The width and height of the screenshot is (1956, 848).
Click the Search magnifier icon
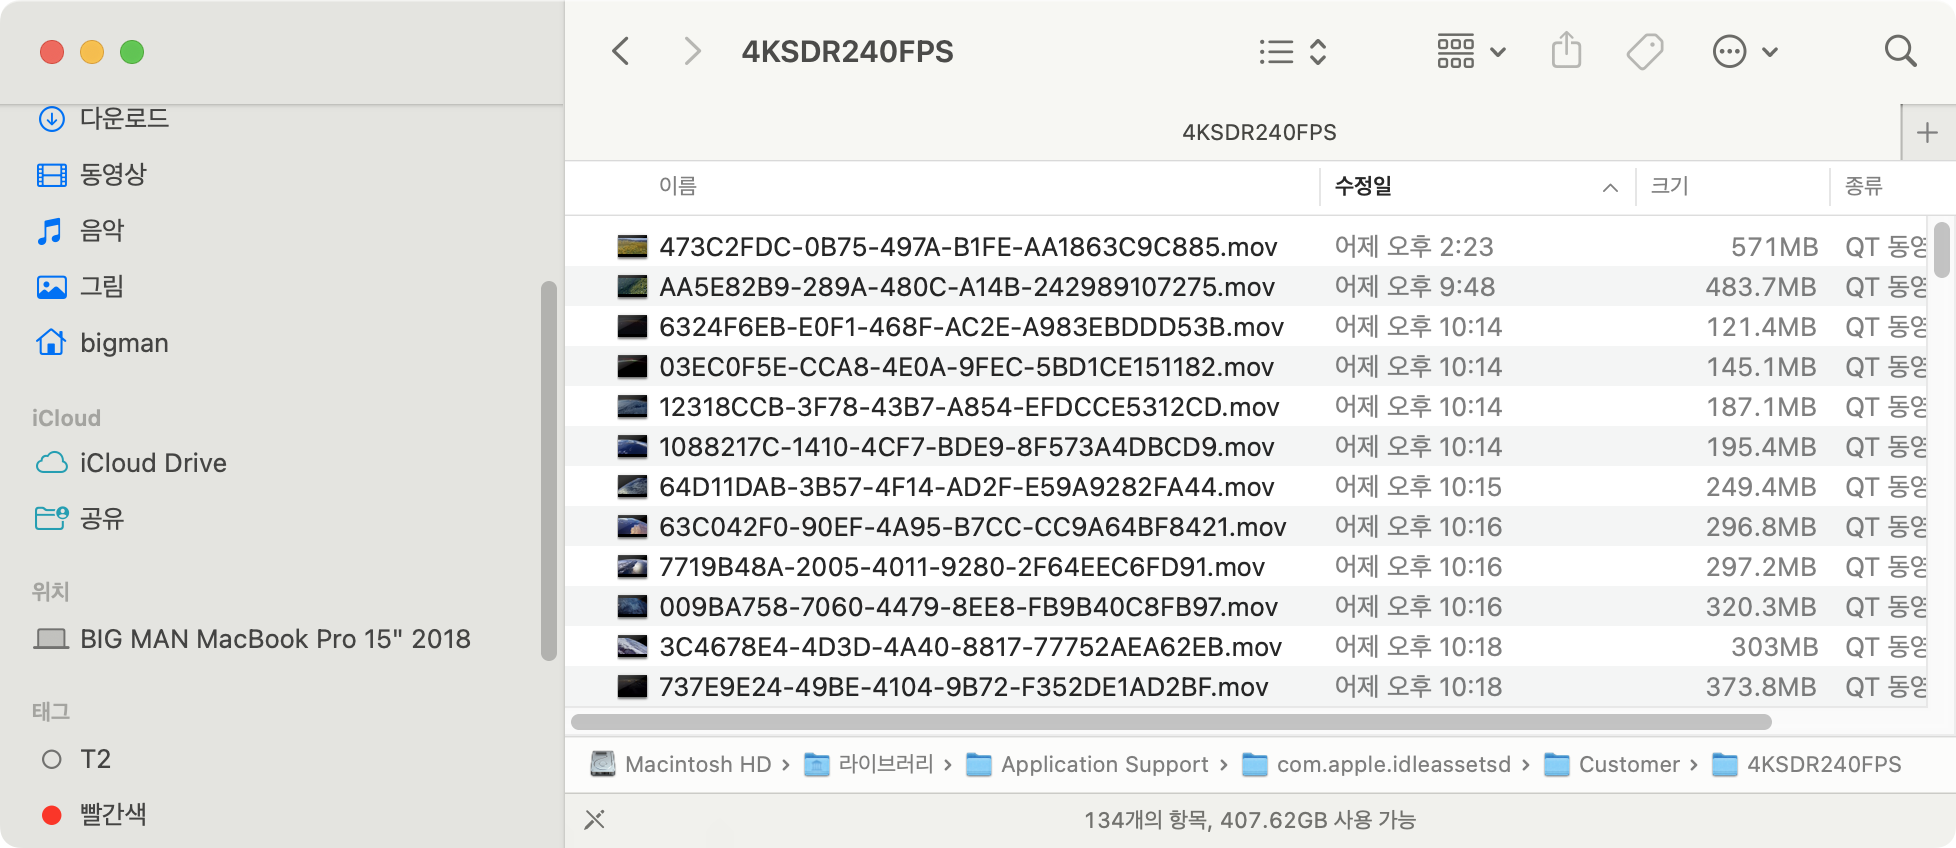(1900, 51)
